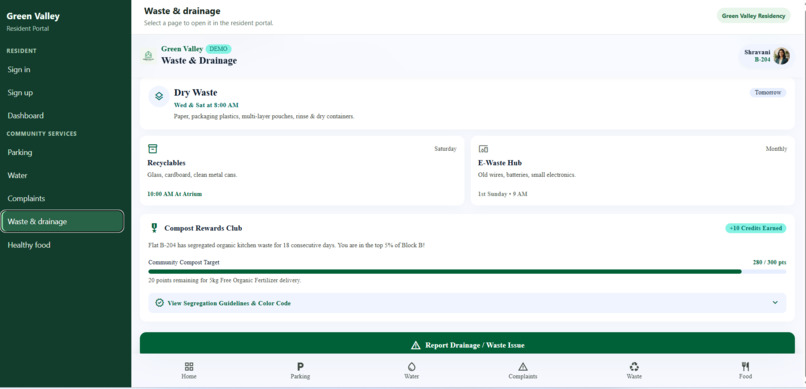Click the '280 / 300 pts' value
The image size is (806, 389).
tap(770, 262)
